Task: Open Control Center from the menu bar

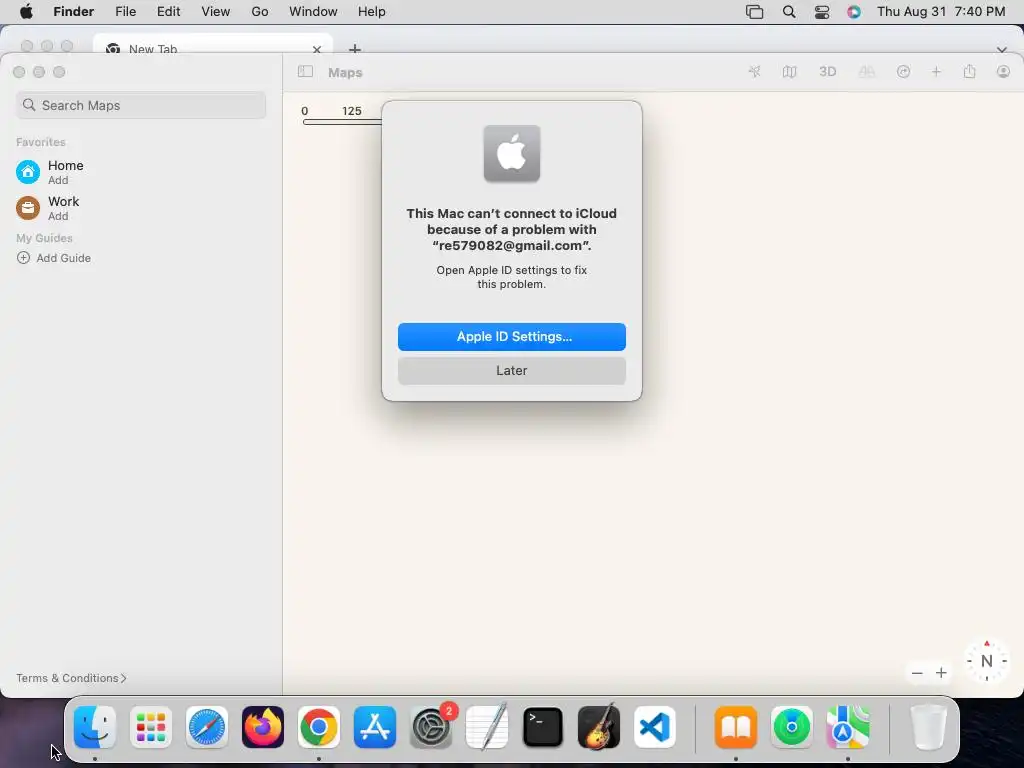Action: 822,12
